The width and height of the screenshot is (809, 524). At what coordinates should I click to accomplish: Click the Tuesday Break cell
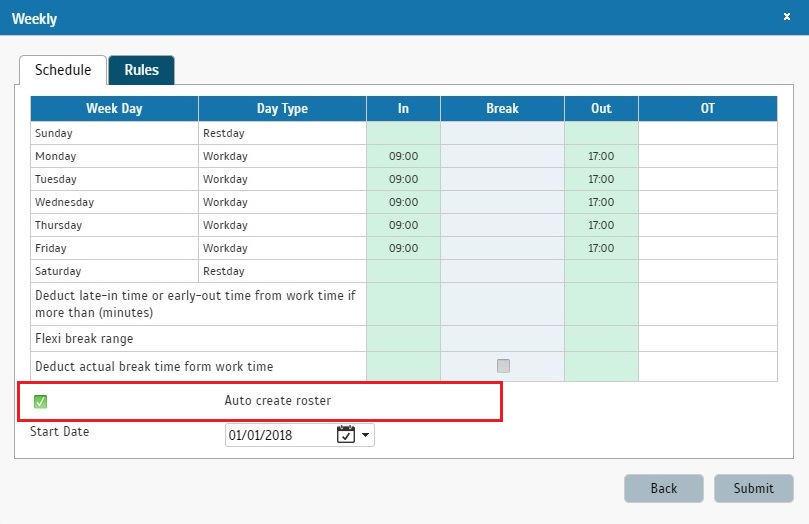point(502,179)
